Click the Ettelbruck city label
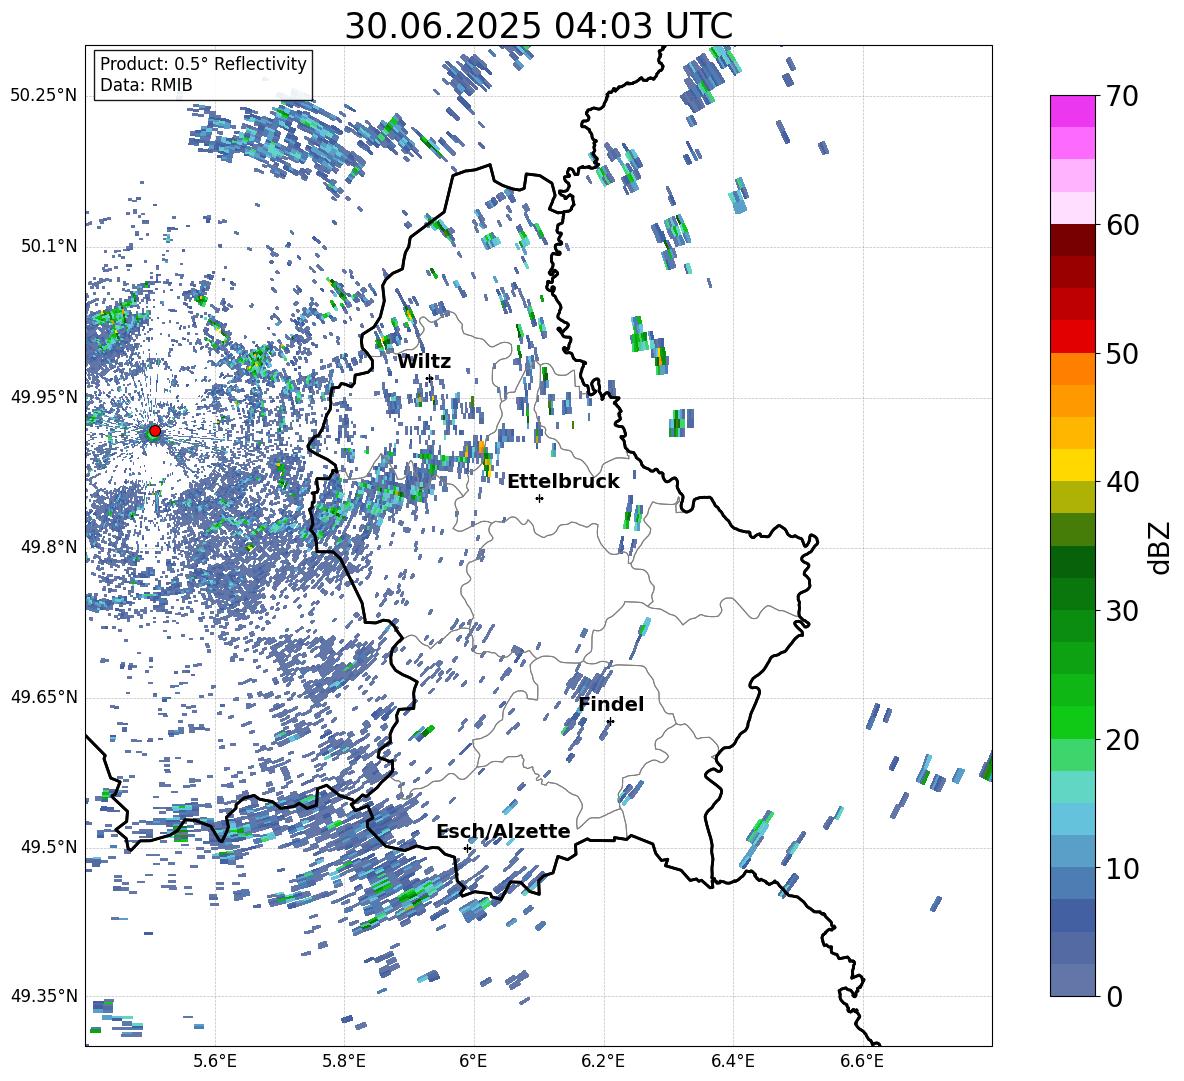The image size is (1184, 1081). (563, 482)
